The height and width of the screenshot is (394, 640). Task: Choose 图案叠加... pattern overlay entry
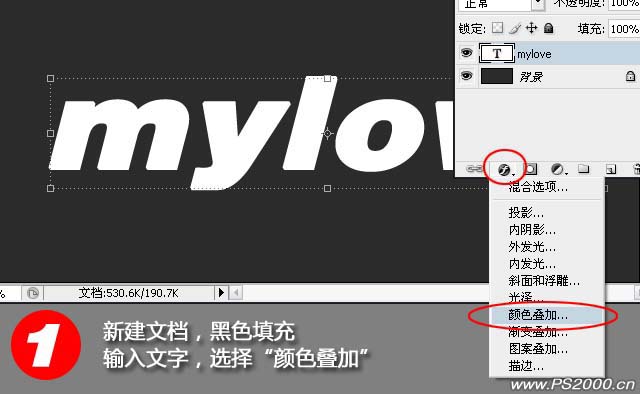pos(538,349)
